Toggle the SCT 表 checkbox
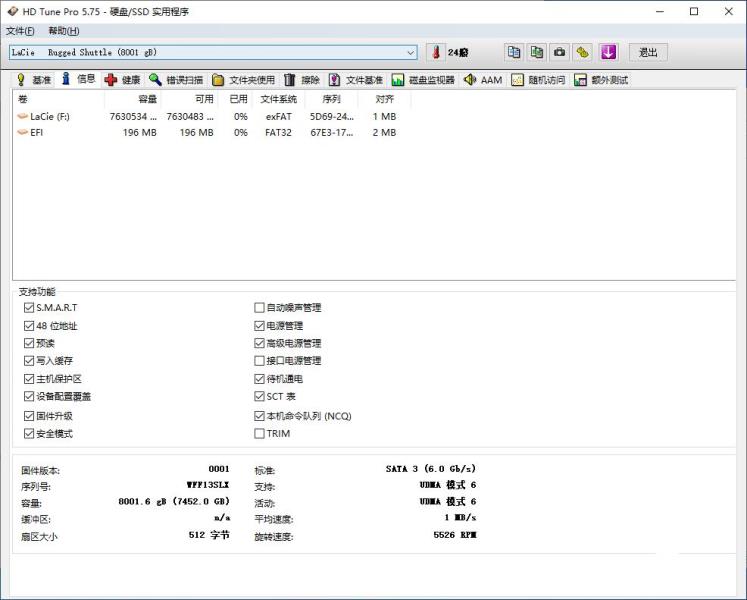The image size is (747, 600). tap(259, 397)
